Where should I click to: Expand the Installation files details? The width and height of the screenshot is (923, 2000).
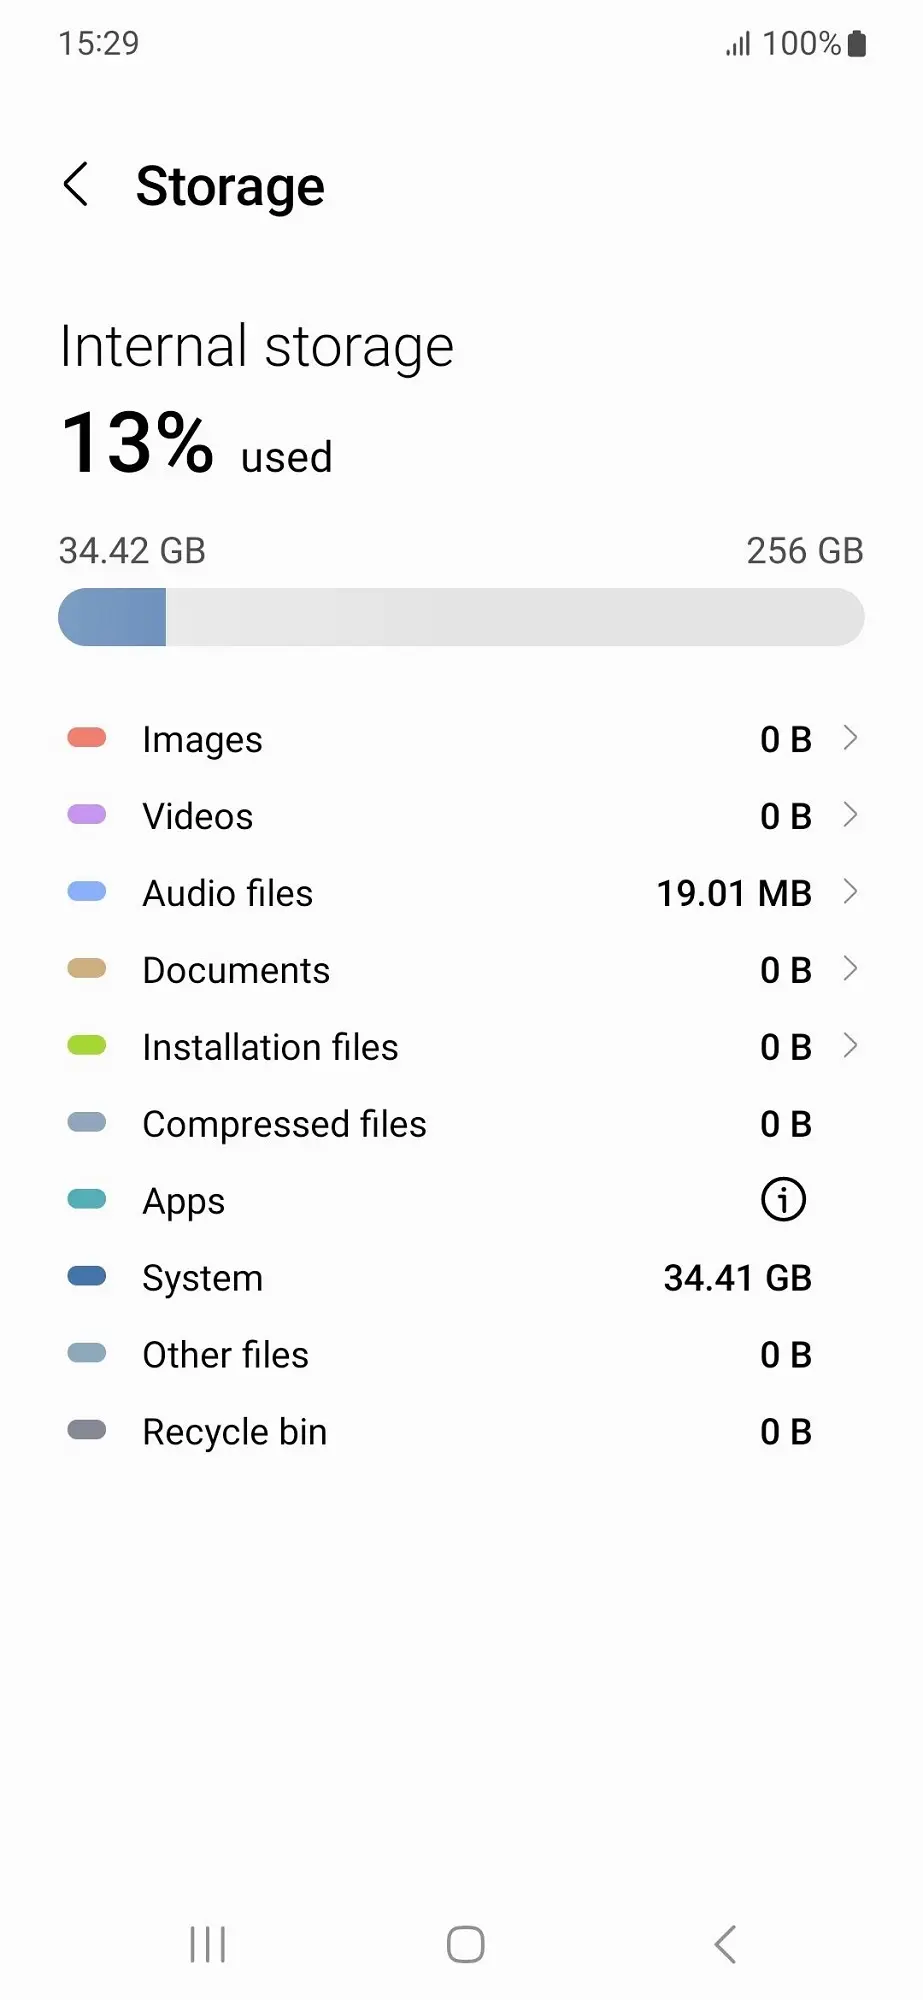tap(851, 1045)
